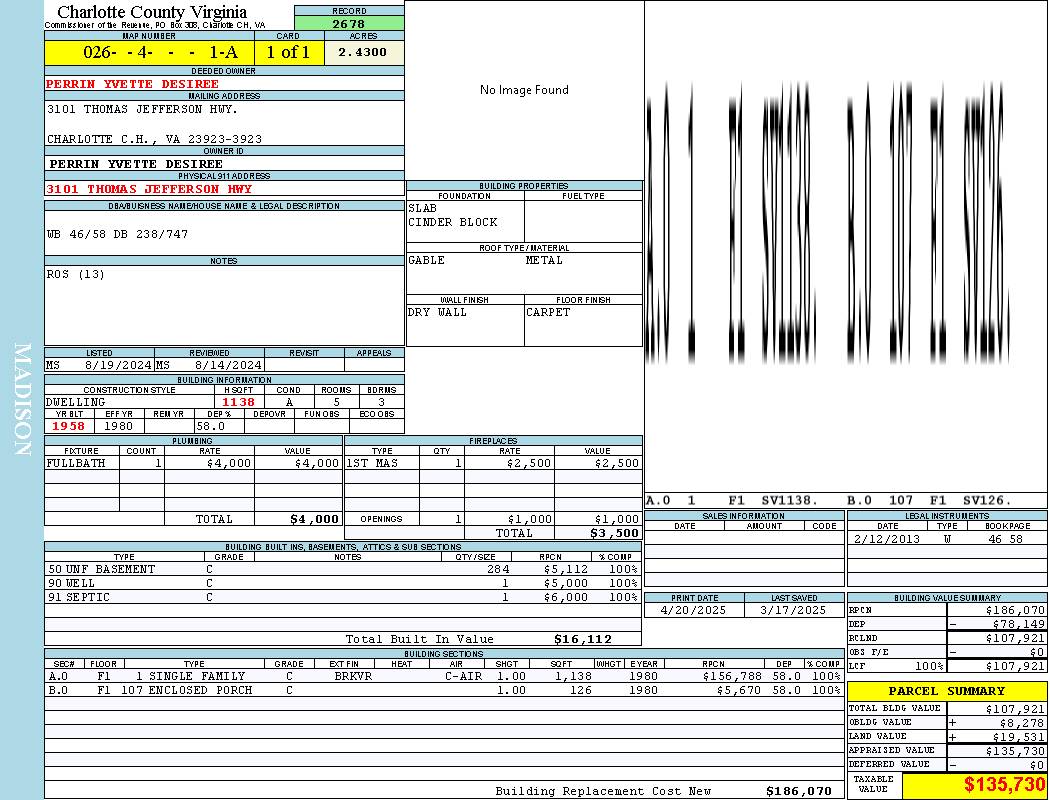Click the summary DEP value $78,149
The height and width of the screenshot is (800, 1050).
1018,624
